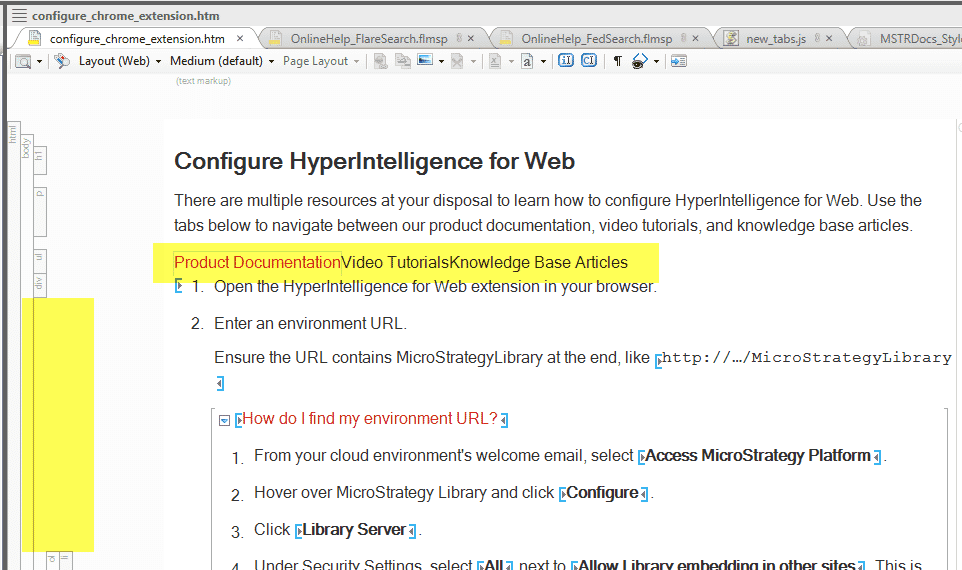Open the dropdown next to the variable icon

pos(511,61)
